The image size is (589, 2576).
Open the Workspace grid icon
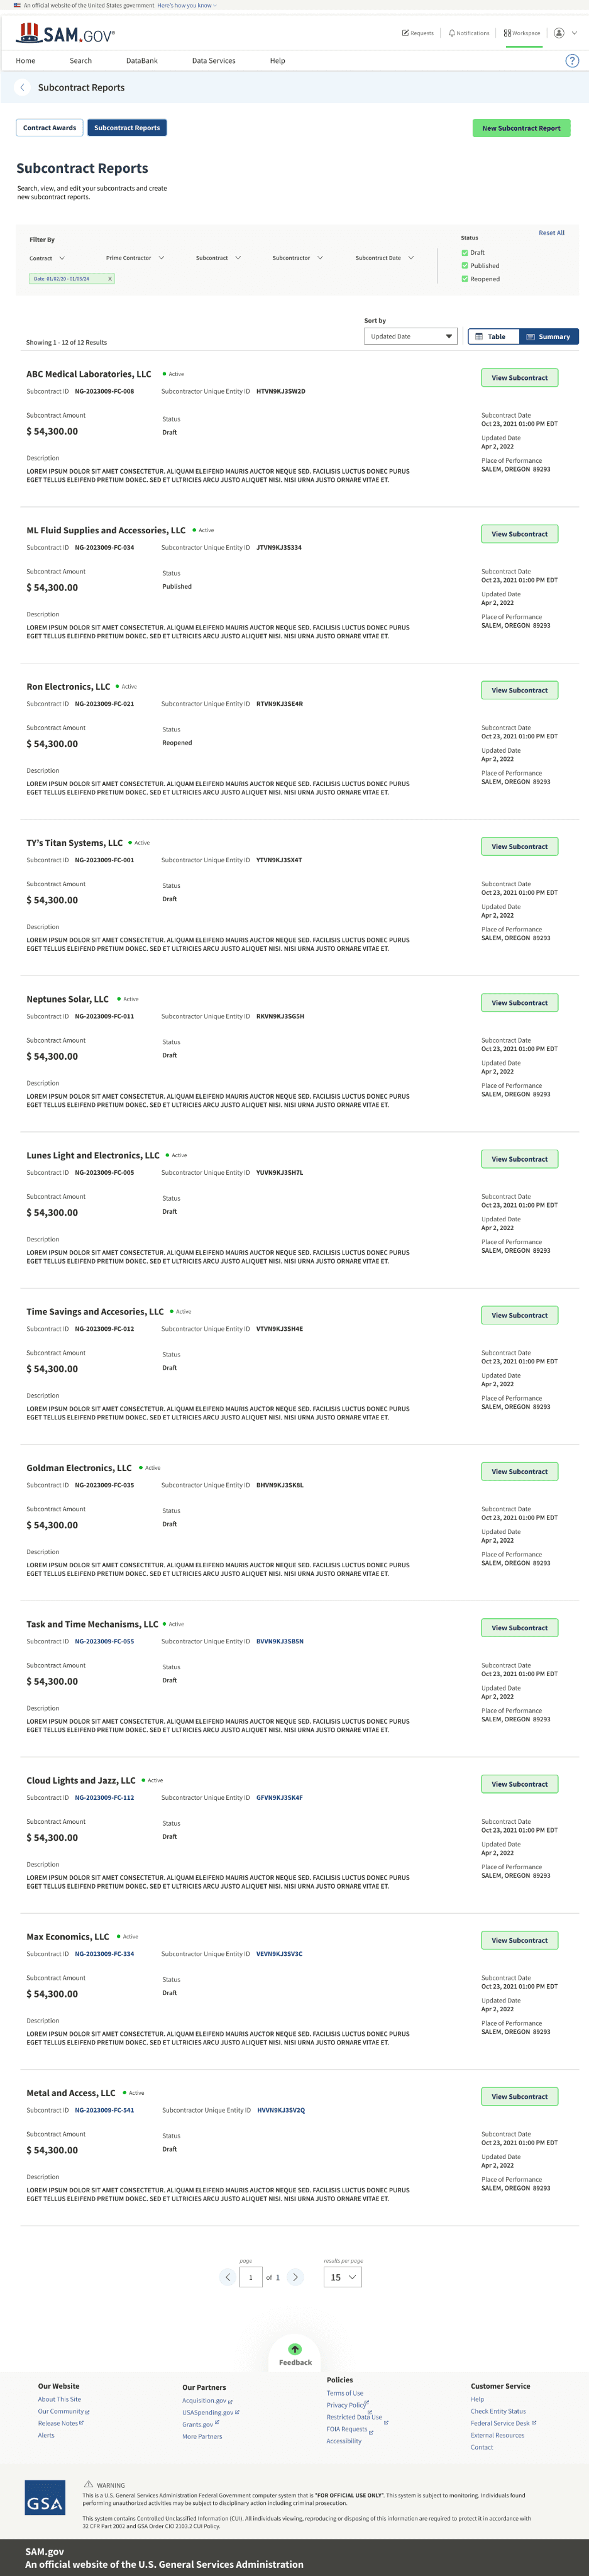pyautogui.click(x=507, y=33)
